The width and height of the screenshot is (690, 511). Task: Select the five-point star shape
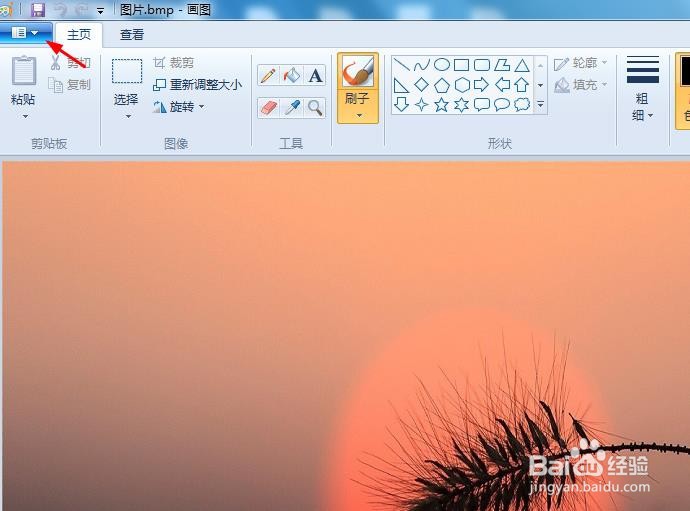click(x=441, y=105)
